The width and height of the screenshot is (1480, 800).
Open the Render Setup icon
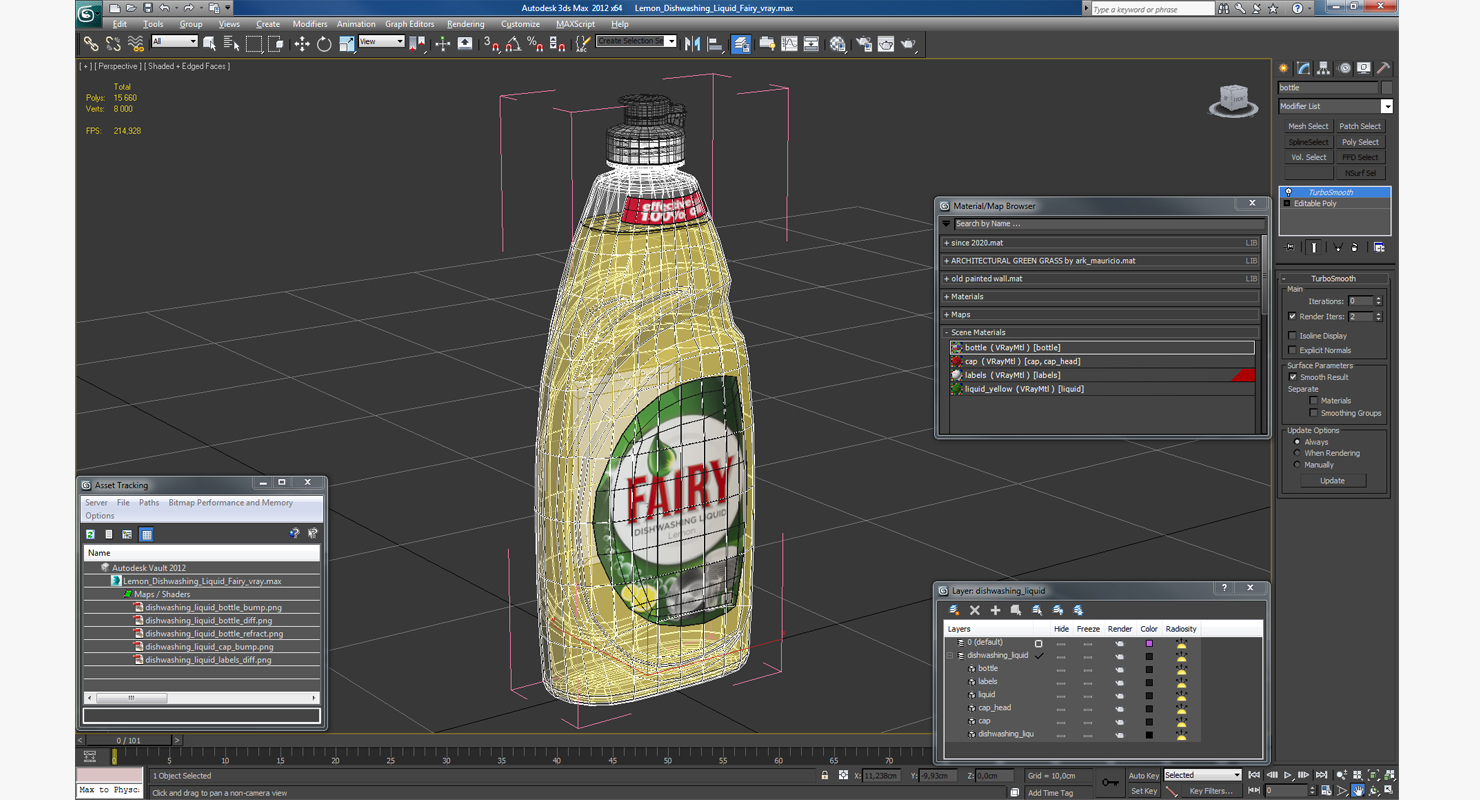[863, 44]
